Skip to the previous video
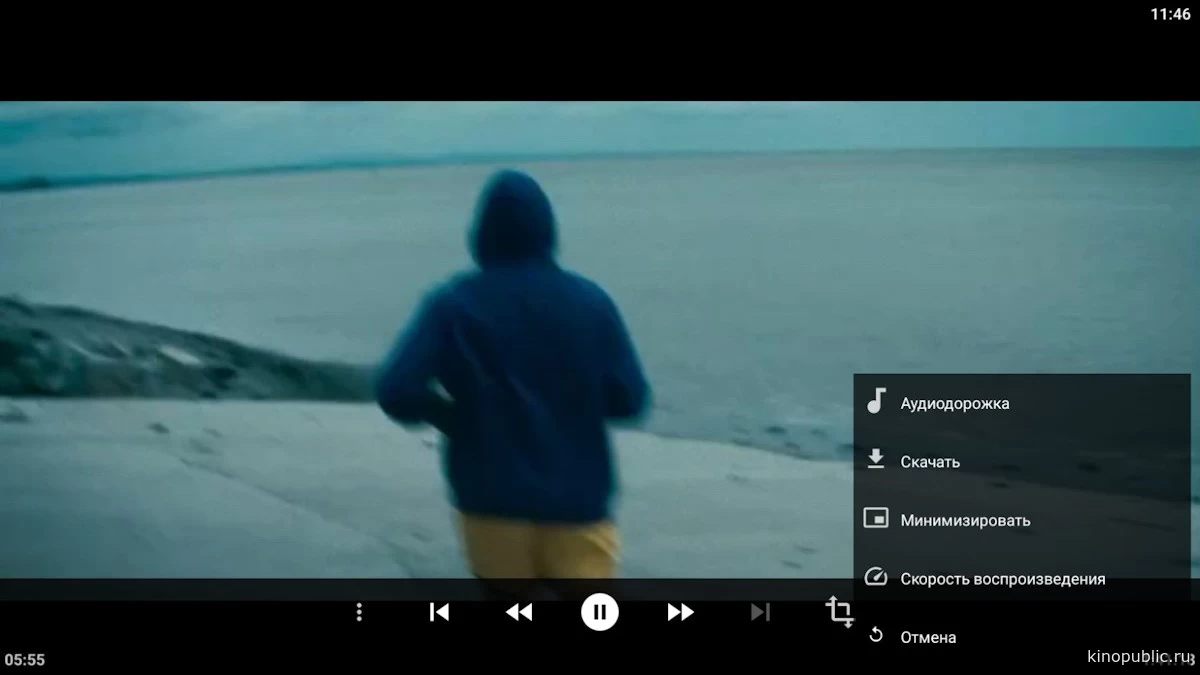Viewport: 1200px width, 675px height. [x=439, y=612]
